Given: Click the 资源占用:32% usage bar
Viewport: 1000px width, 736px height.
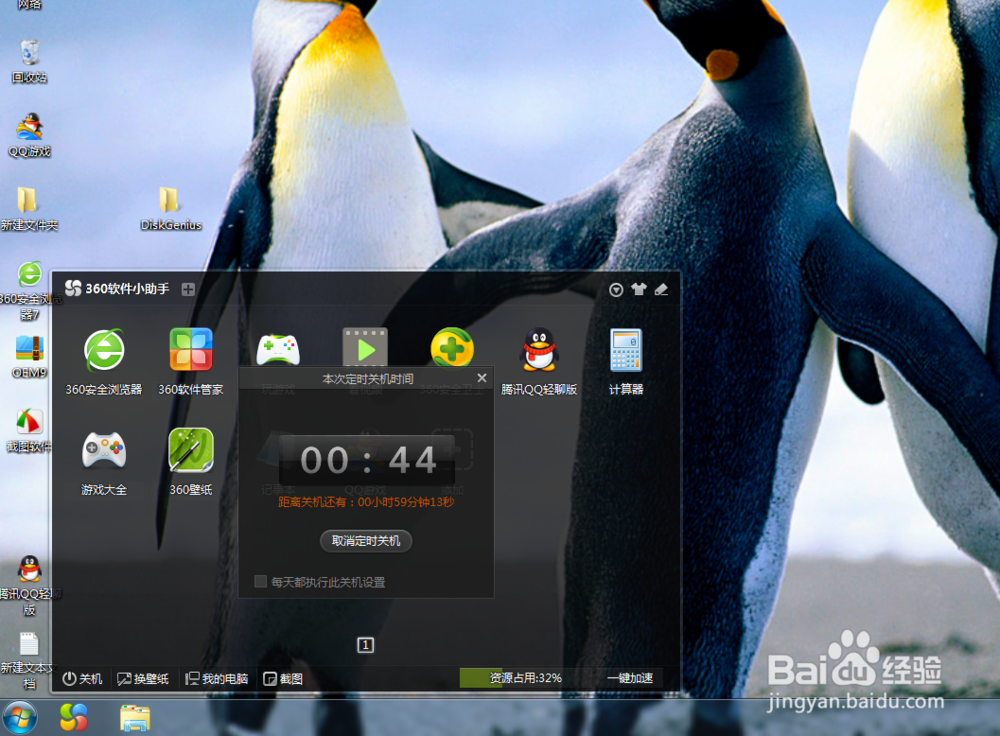Looking at the screenshot, I should click(x=526, y=678).
